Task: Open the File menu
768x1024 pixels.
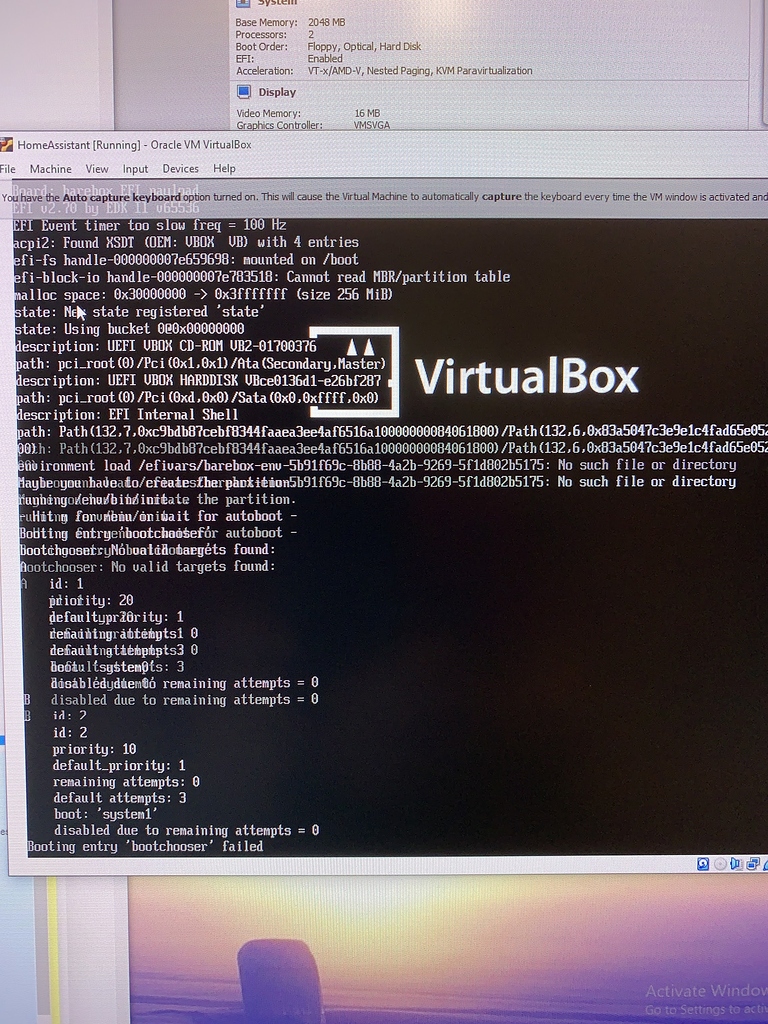Action: click(8, 169)
